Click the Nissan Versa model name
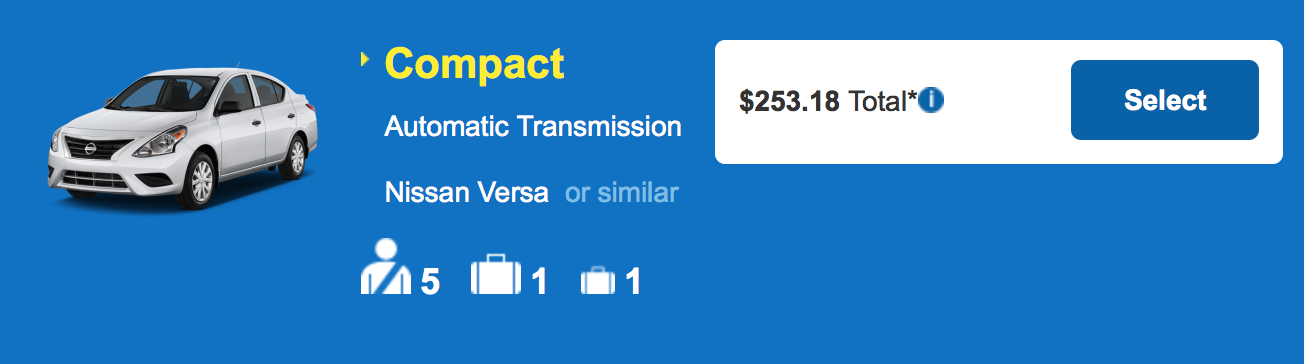The width and height of the screenshot is (1304, 364). click(466, 192)
